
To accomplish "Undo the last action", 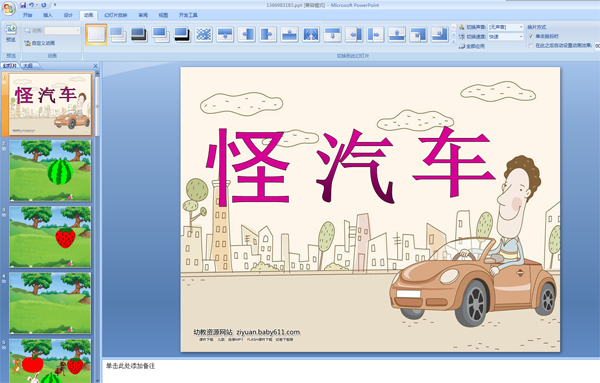I will [x=31, y=5].
